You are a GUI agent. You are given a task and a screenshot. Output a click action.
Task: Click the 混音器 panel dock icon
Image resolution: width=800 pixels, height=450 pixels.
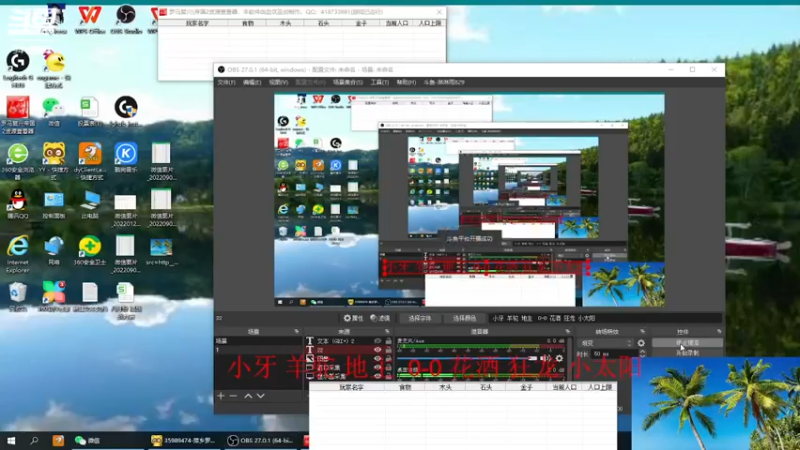tap(567, 332)
